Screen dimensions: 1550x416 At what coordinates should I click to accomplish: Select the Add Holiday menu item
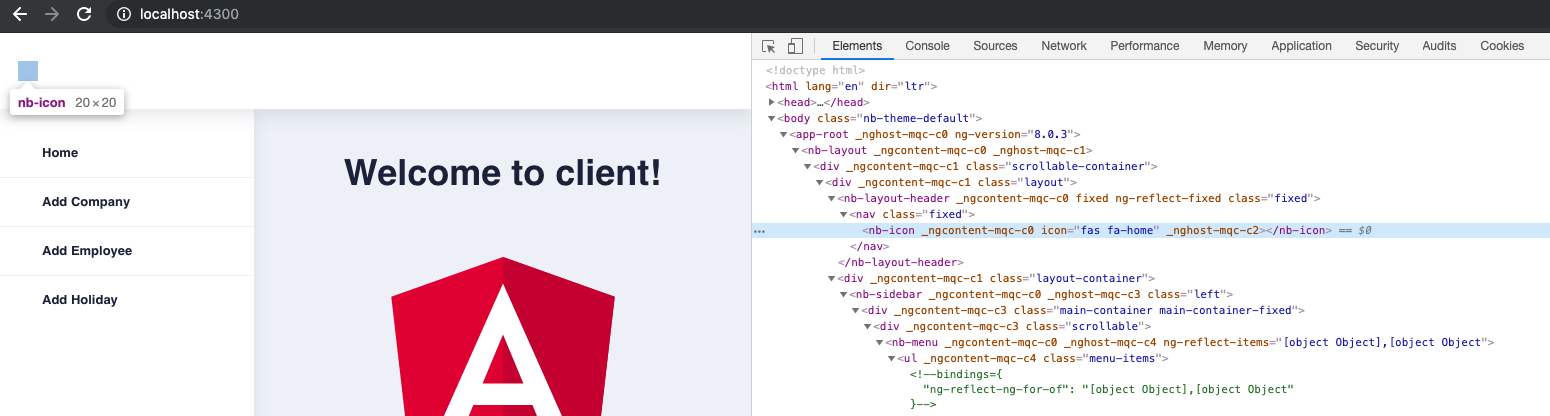tap(80, 300)
